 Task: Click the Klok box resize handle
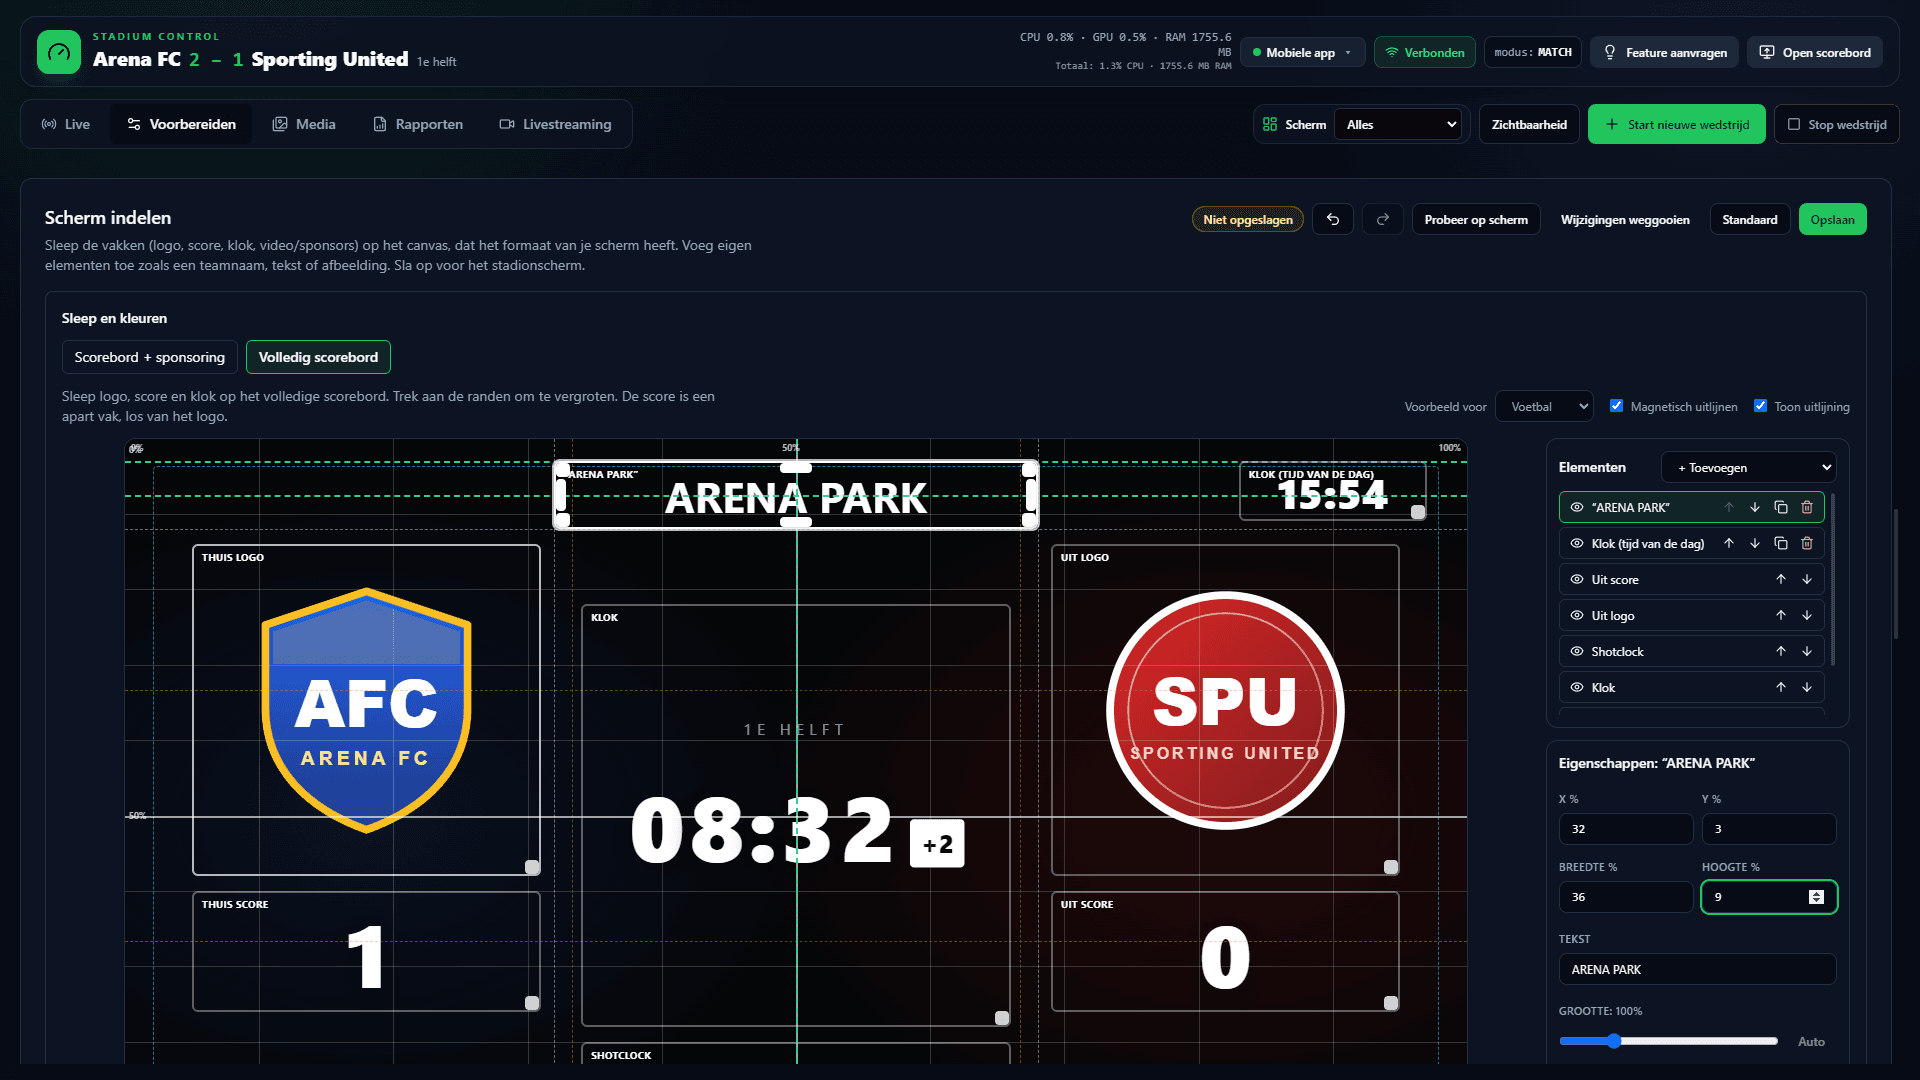1002,1018
